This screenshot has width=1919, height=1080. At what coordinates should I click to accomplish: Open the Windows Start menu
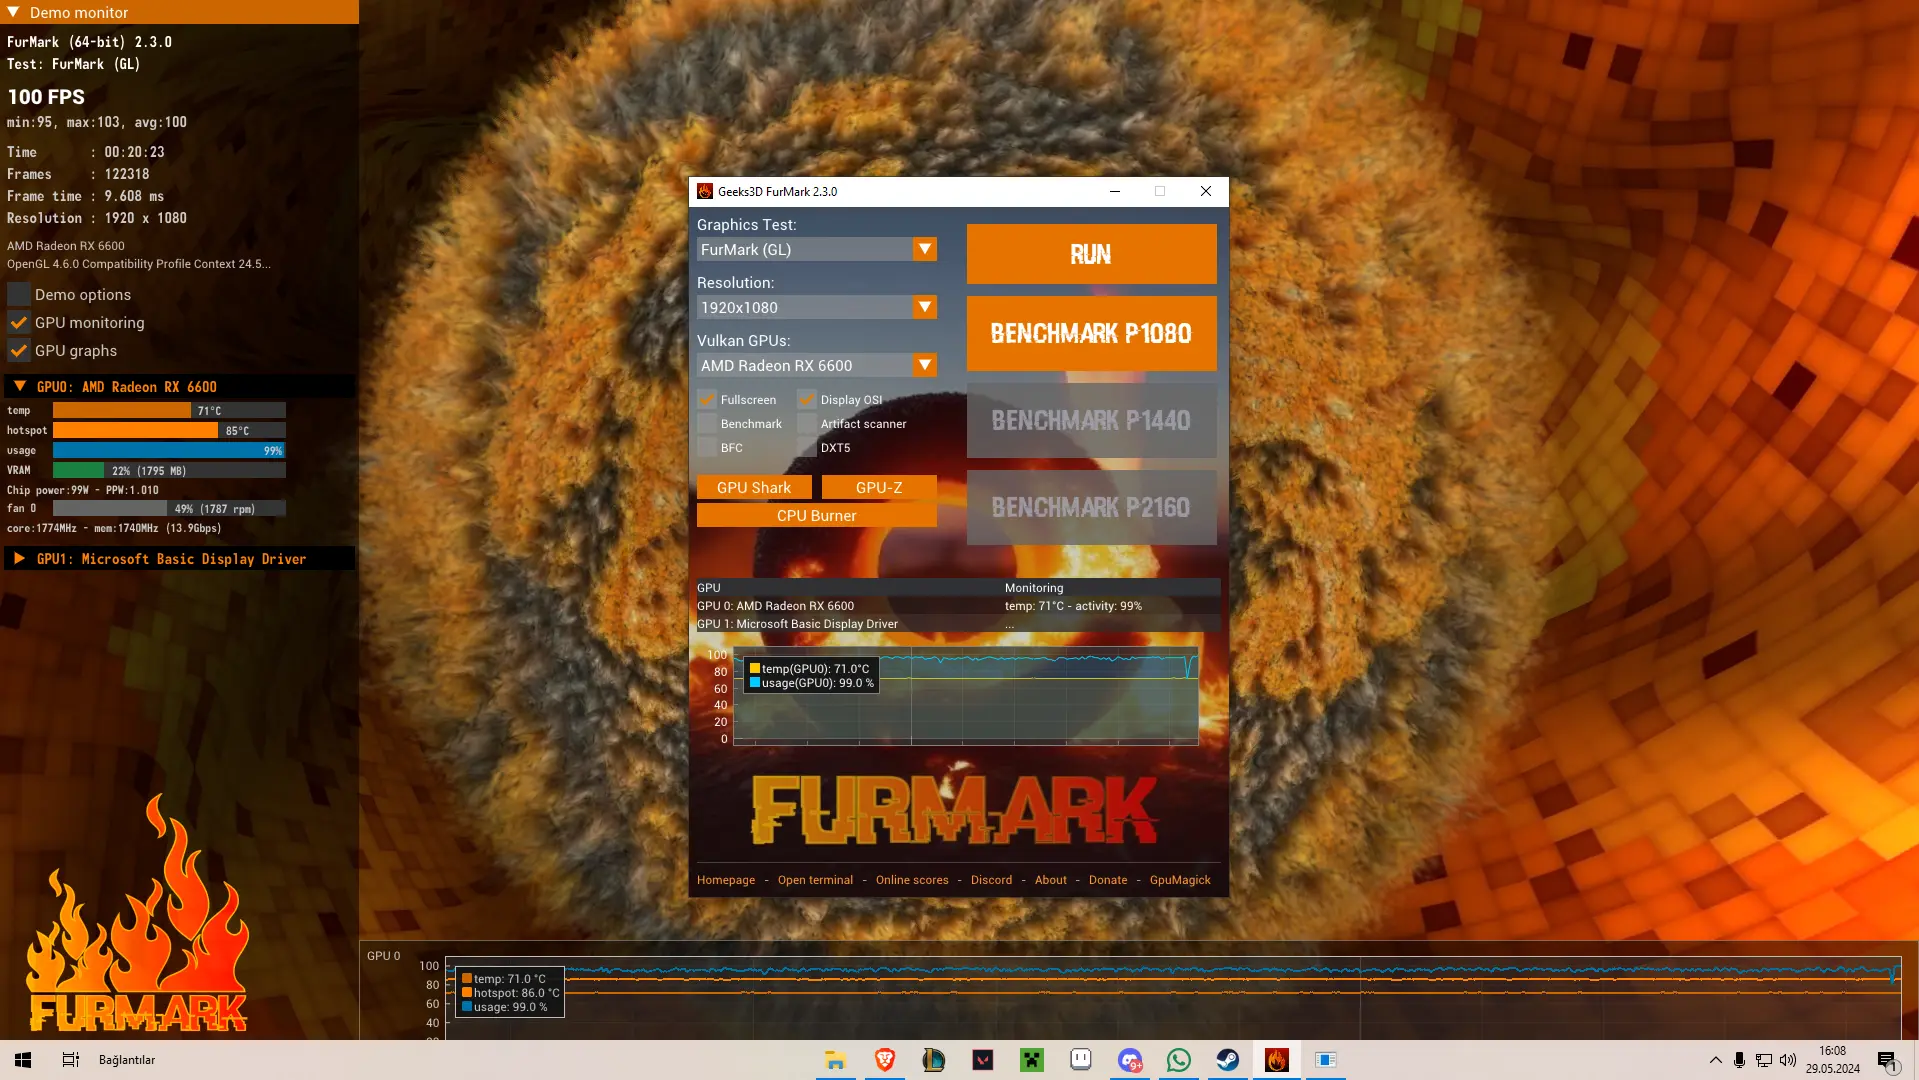[23, 1060]
